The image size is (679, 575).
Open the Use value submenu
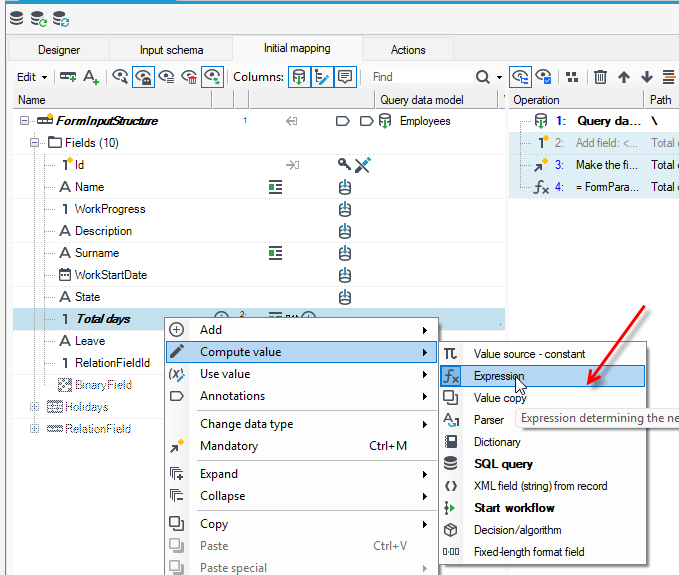(301, 374)
